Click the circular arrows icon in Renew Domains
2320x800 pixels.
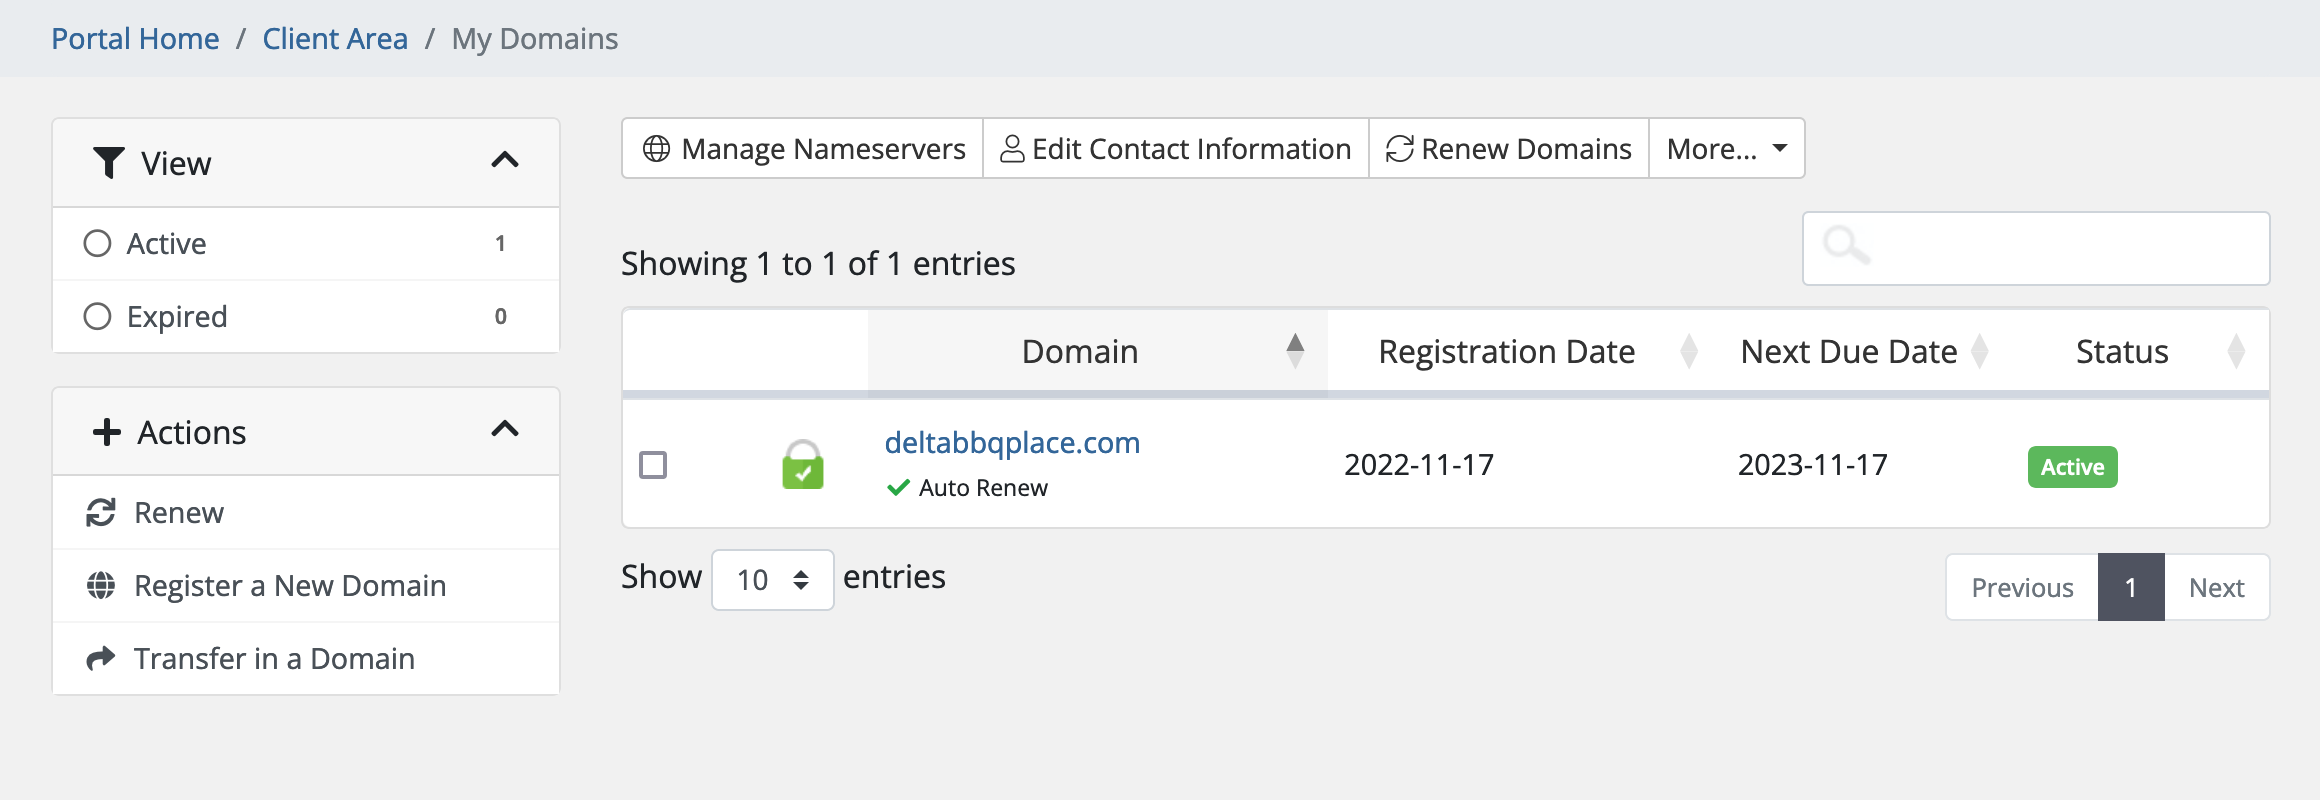pyautogui.click(x=1399, y=149)
